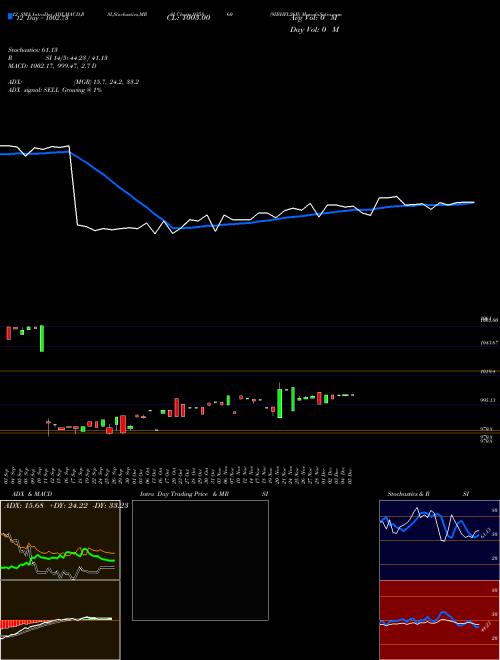Click the 995.13 price axis label
This screenshot has height=660, width=500.
coord(489,400)
